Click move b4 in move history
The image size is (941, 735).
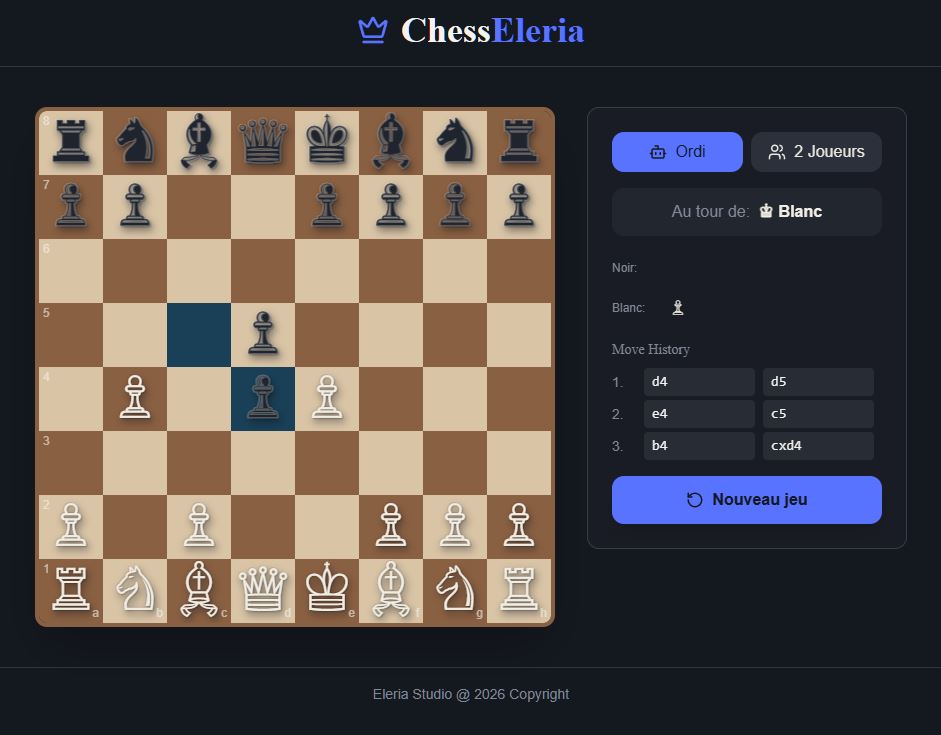[x=699, y=446]
